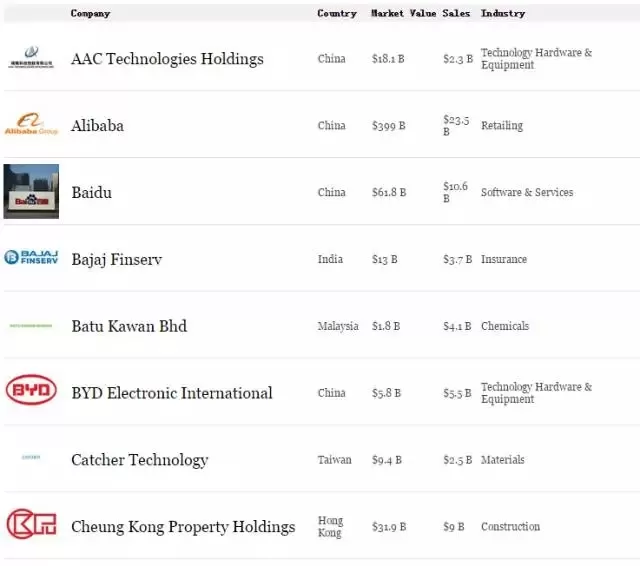Click the Cheung Kong Property logo

(31, 525)
